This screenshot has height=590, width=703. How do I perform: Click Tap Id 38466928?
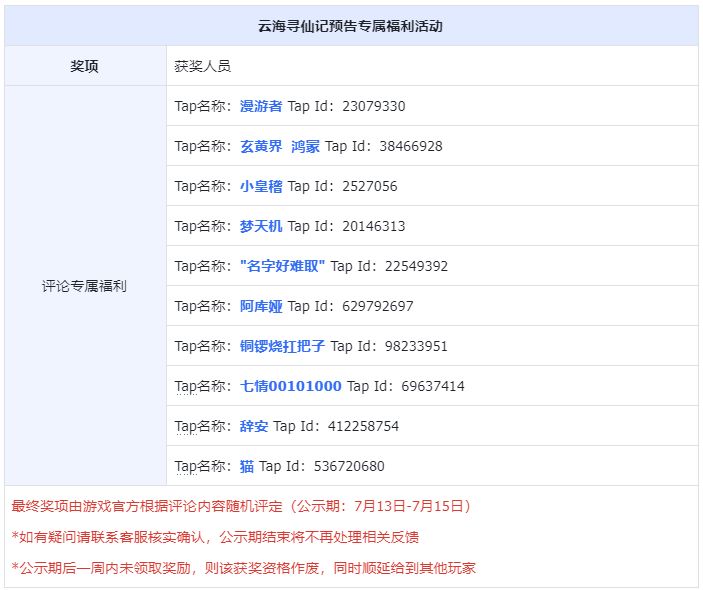[x=384, y=146]
